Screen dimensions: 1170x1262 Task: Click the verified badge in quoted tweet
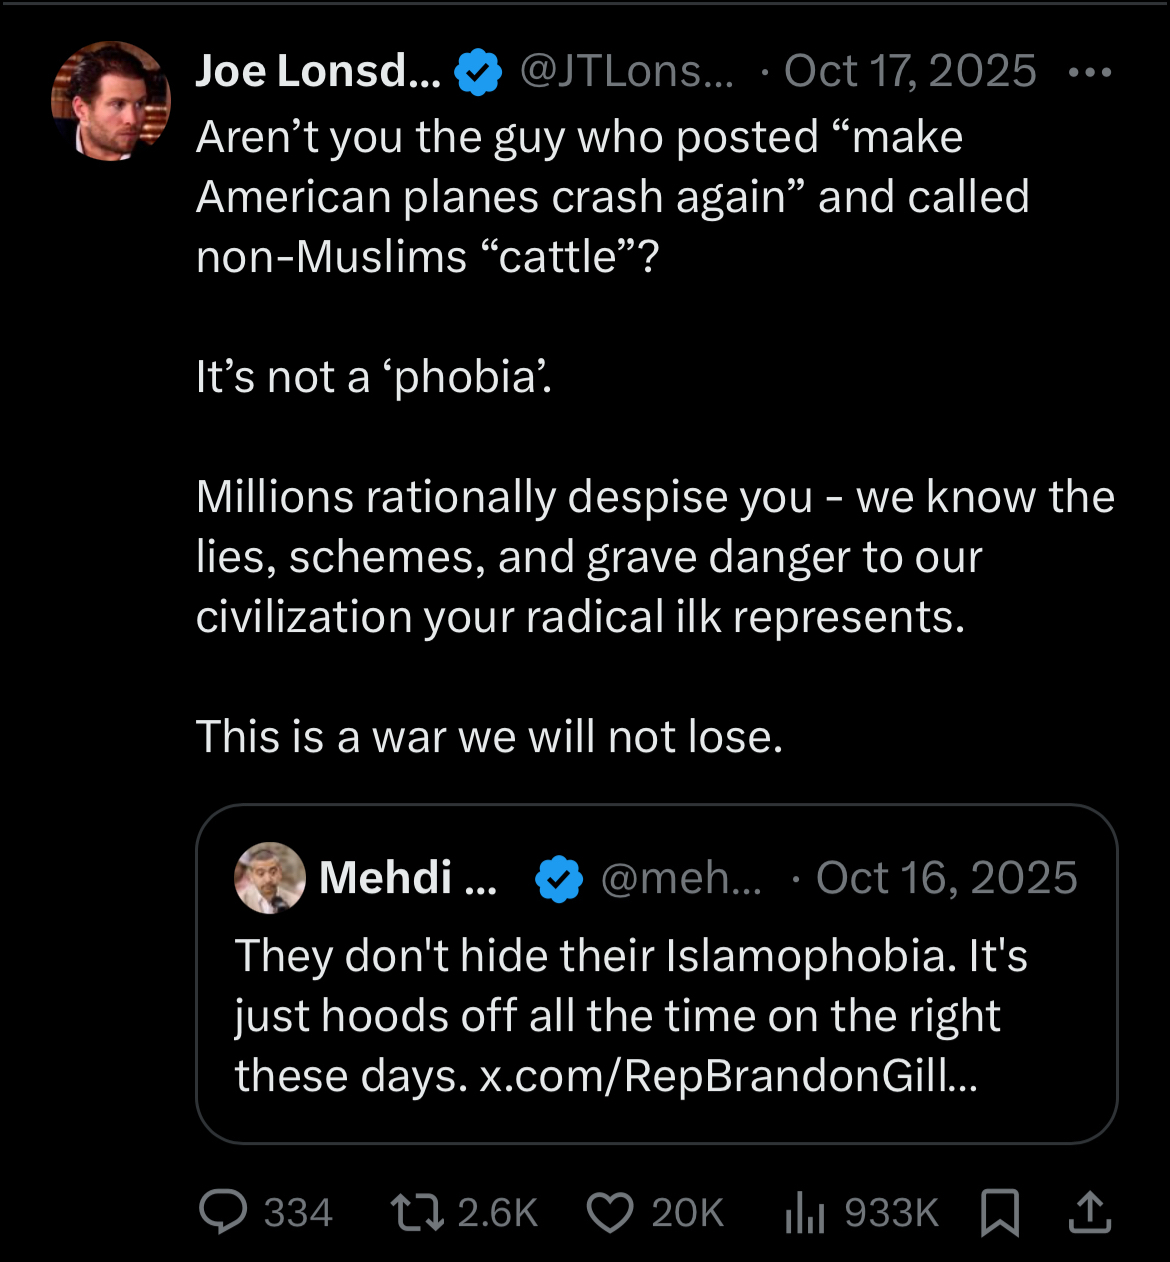click(x=559, y=879)
